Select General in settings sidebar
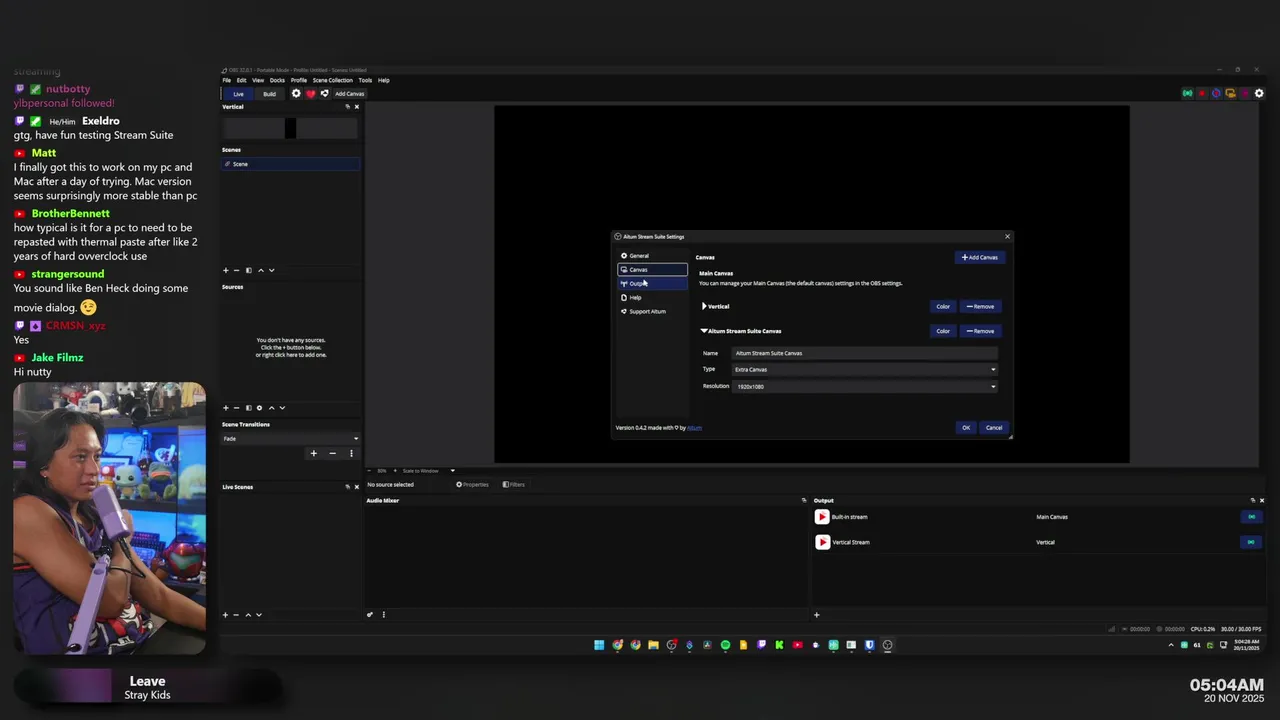 tap(652, 256)
